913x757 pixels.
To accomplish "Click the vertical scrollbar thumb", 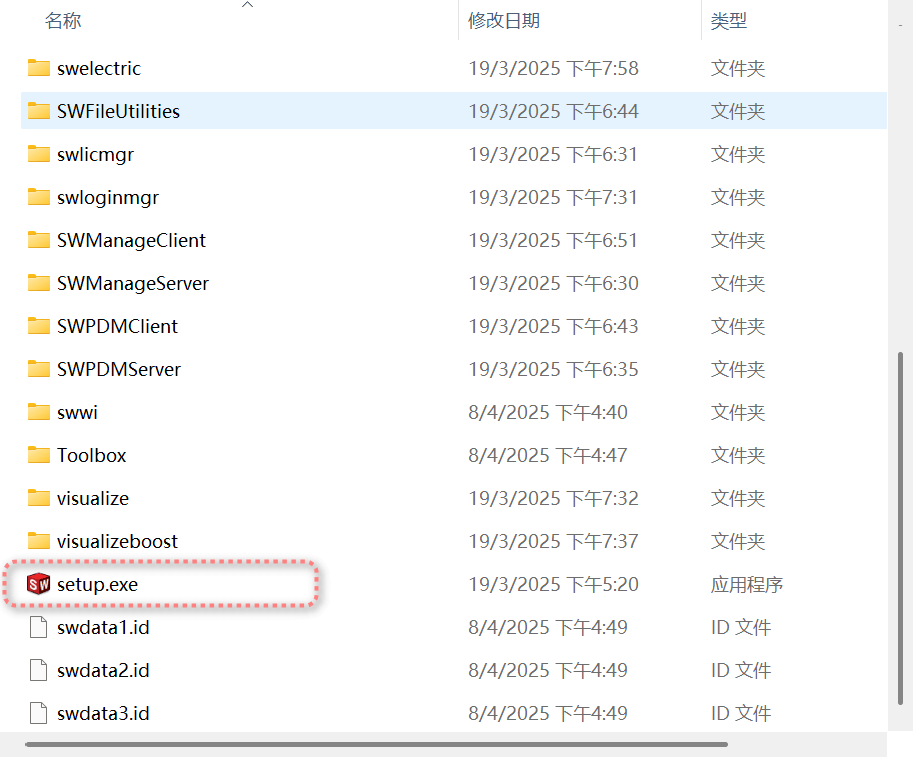I will [901, 528].
